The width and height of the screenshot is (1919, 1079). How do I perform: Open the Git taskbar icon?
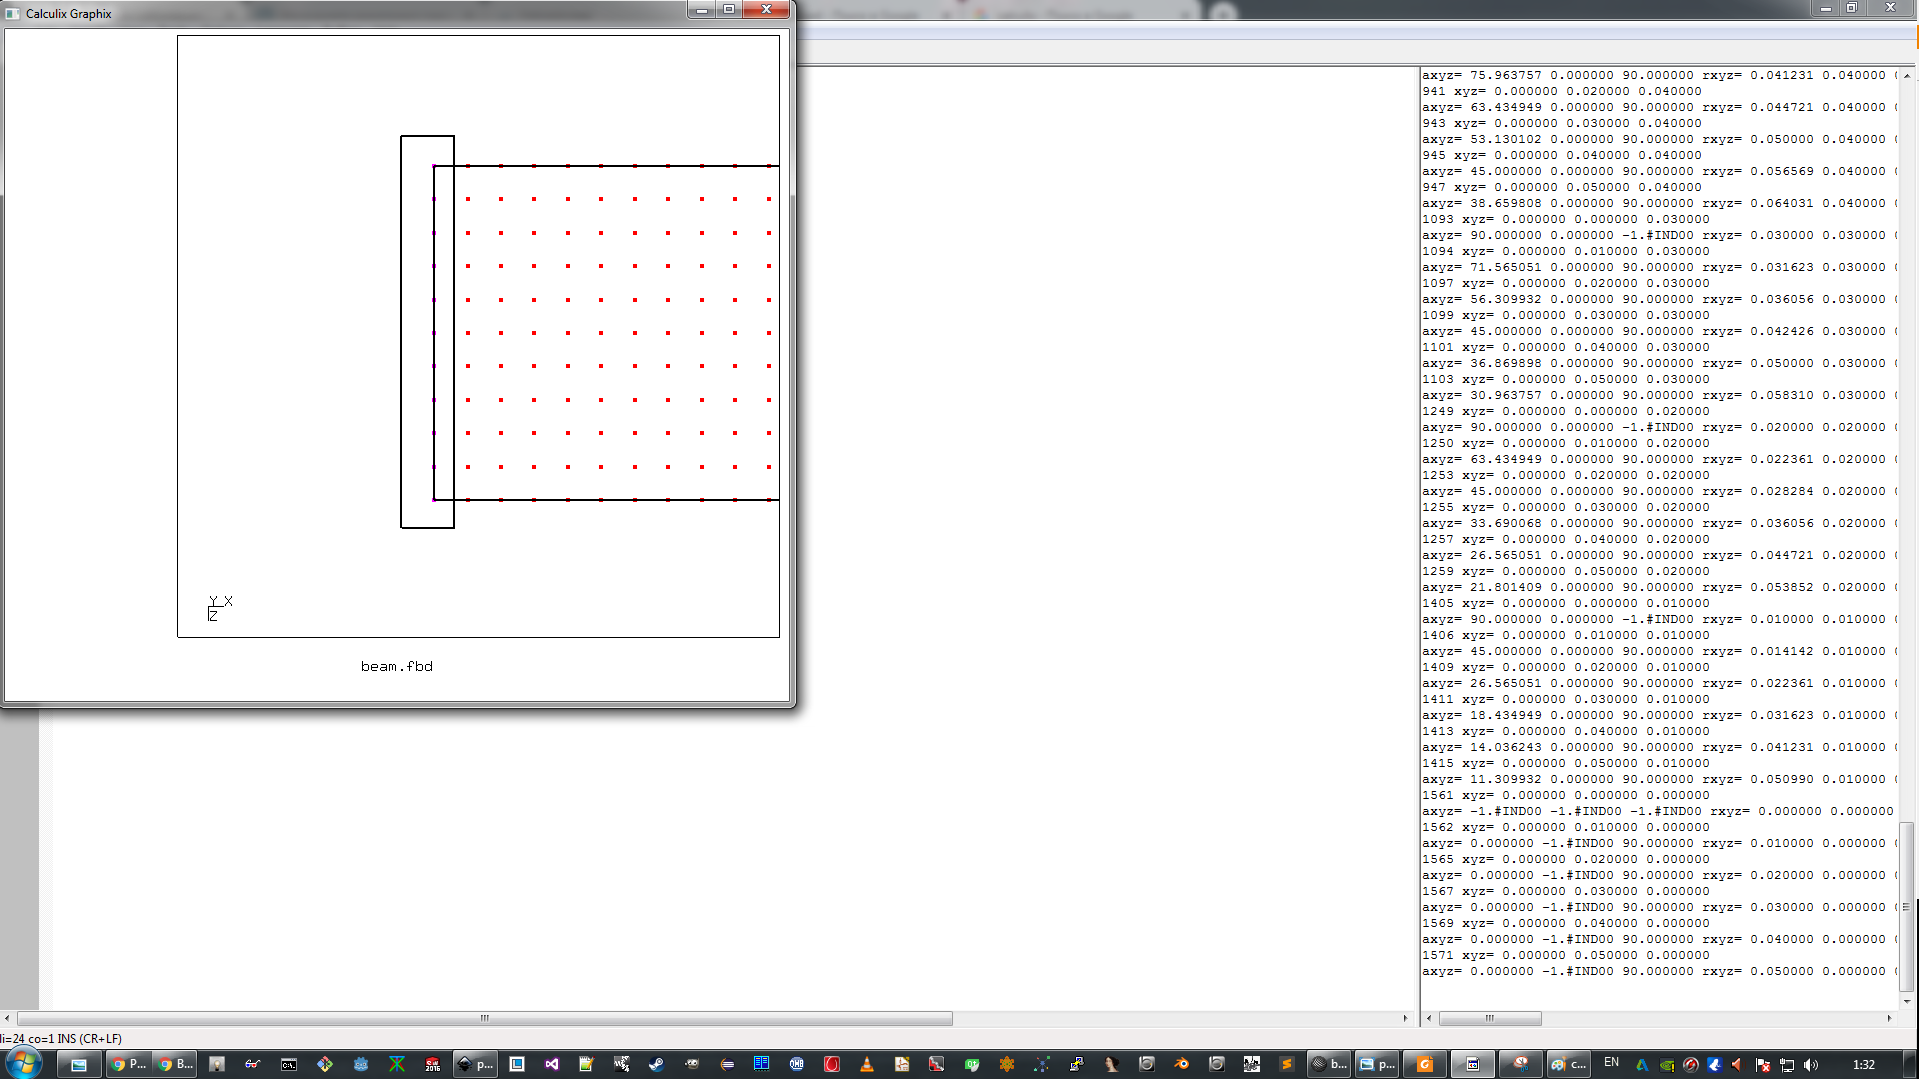[324, 1065]
